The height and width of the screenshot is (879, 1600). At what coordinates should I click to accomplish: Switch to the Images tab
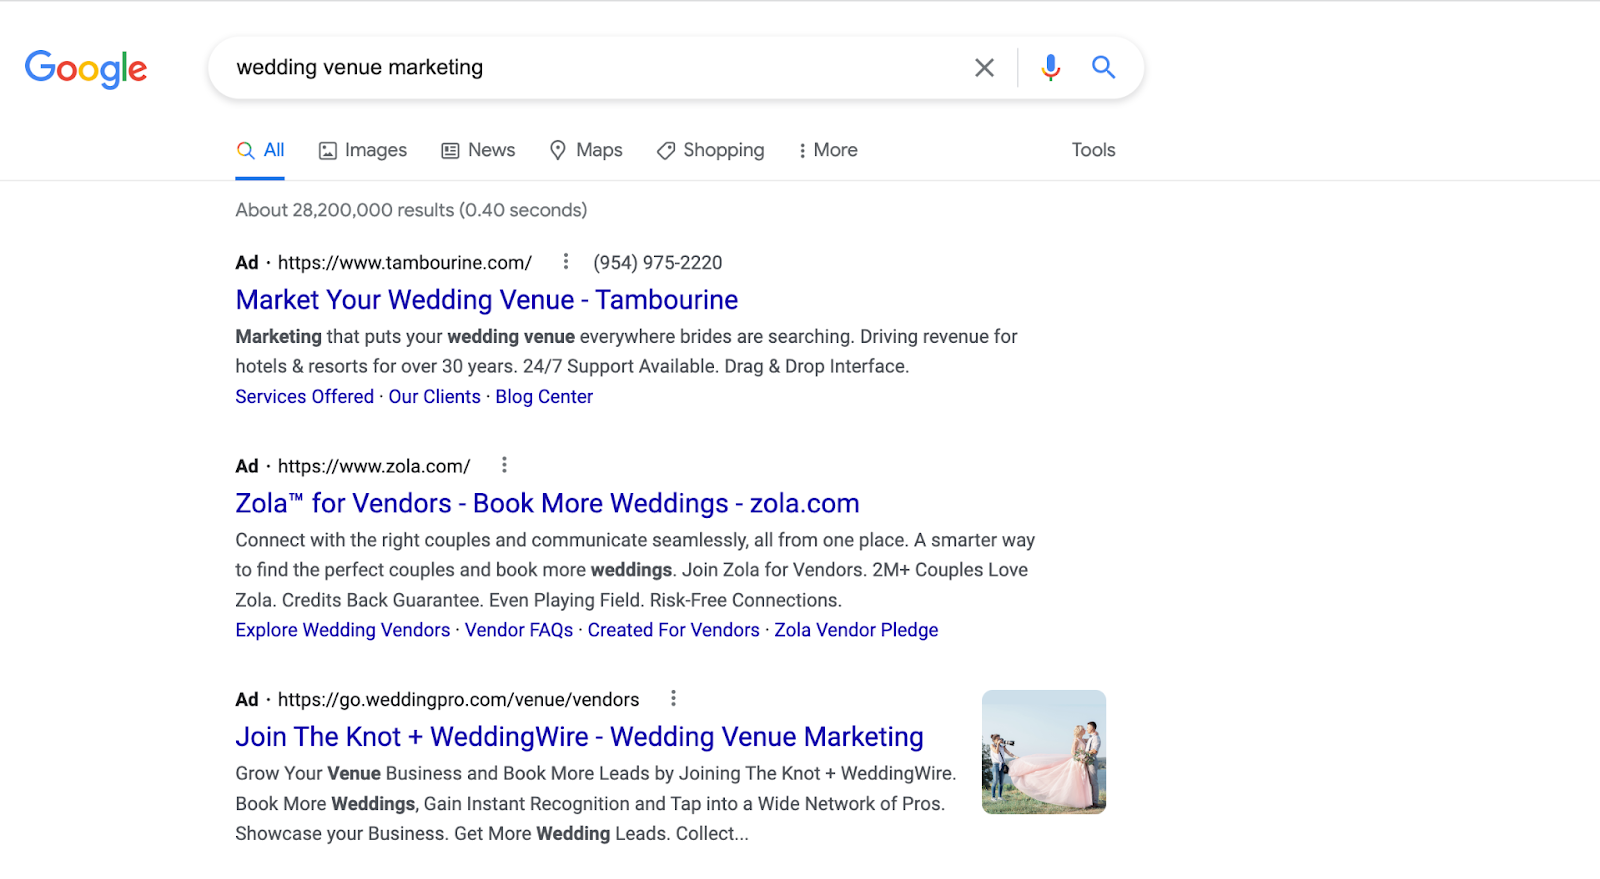click(363, 150)
